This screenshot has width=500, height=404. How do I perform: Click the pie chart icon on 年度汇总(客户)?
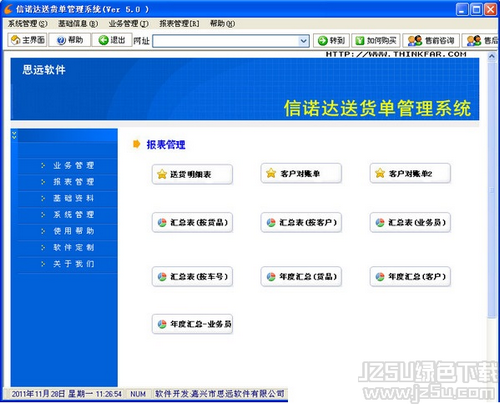[x=380, y=276]
